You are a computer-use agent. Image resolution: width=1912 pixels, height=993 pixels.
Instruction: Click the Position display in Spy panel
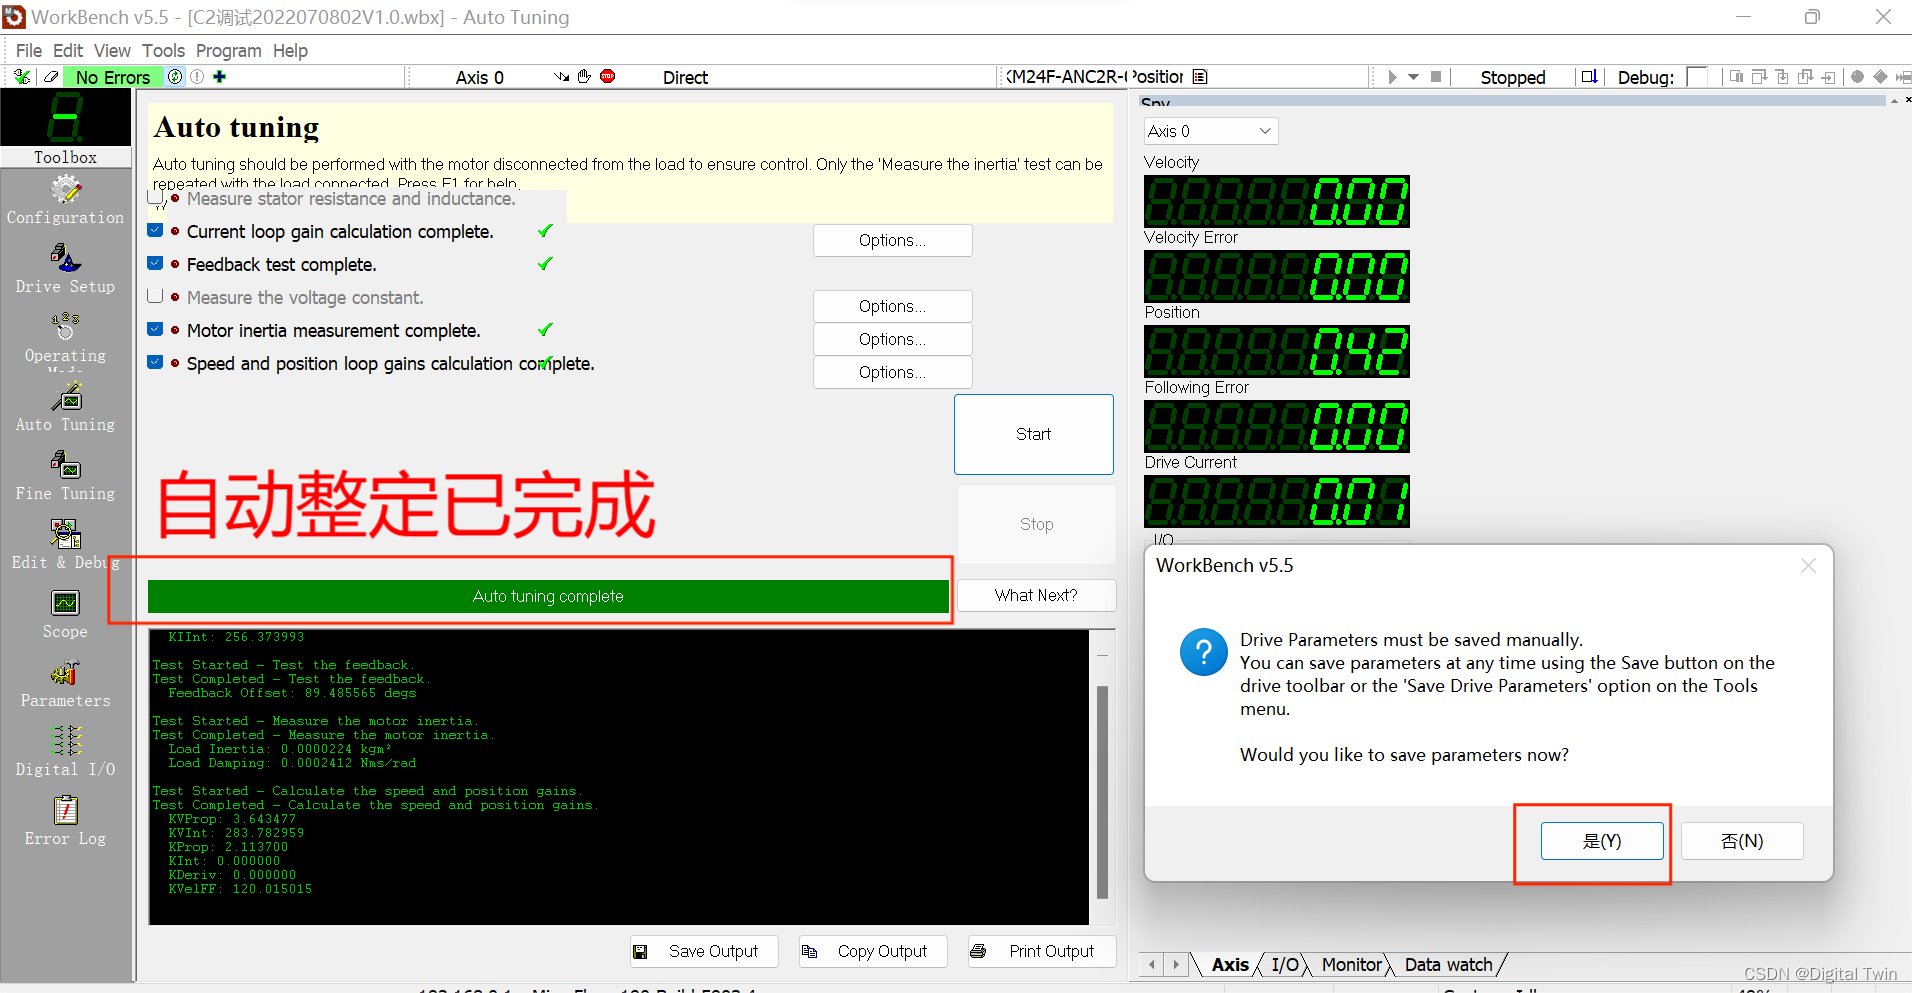[x=1277, y=351]
